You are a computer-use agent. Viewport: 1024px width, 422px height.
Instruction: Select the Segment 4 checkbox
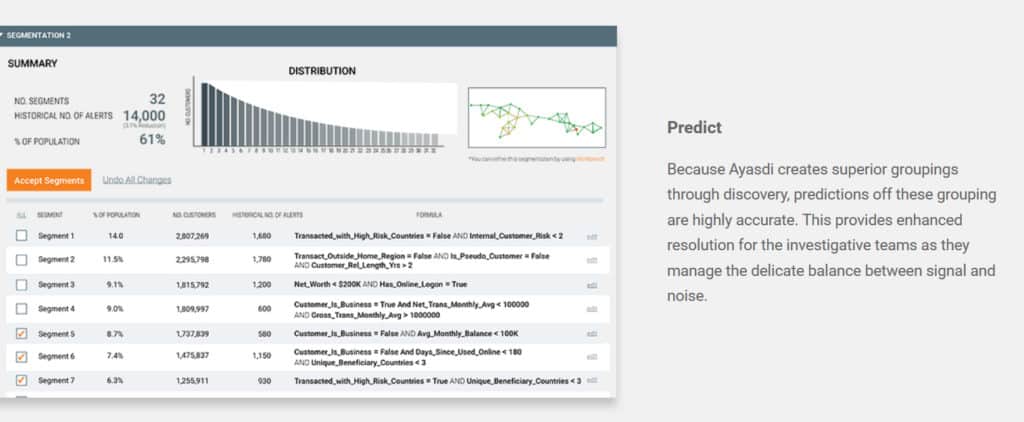point(22,309)
